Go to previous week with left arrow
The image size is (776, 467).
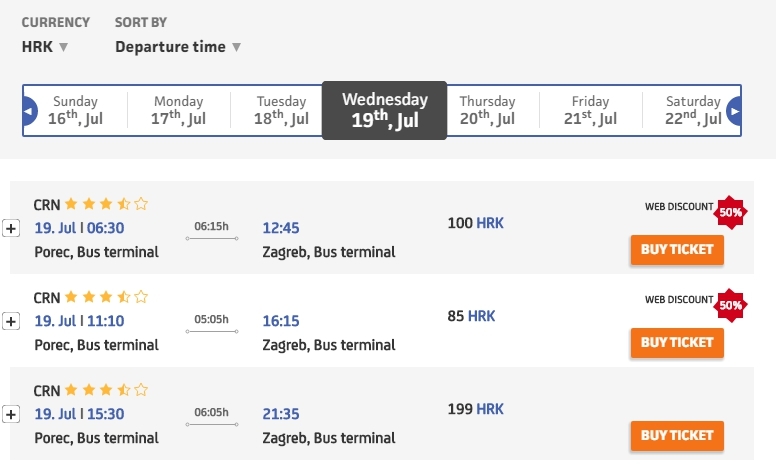coord(30,111)
